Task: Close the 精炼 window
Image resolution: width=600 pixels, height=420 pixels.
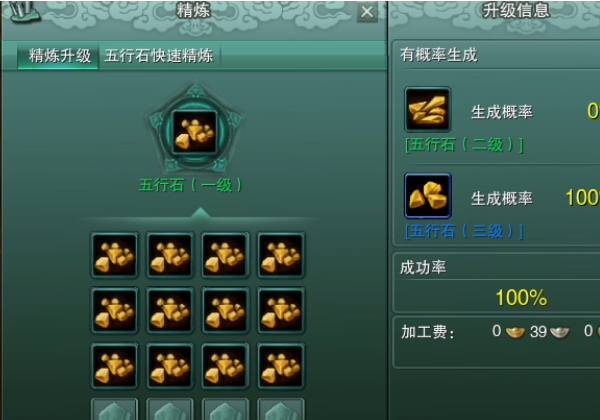Action: 367,12
